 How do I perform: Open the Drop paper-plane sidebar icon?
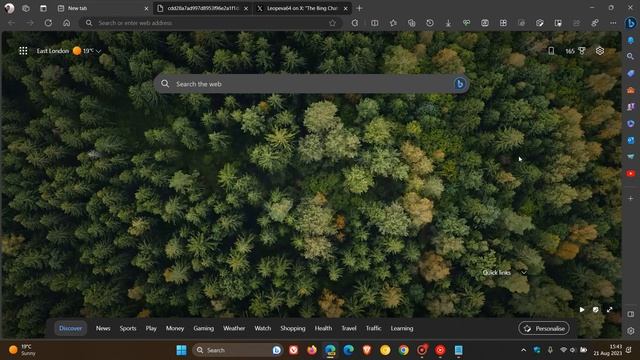pos(631,157)
